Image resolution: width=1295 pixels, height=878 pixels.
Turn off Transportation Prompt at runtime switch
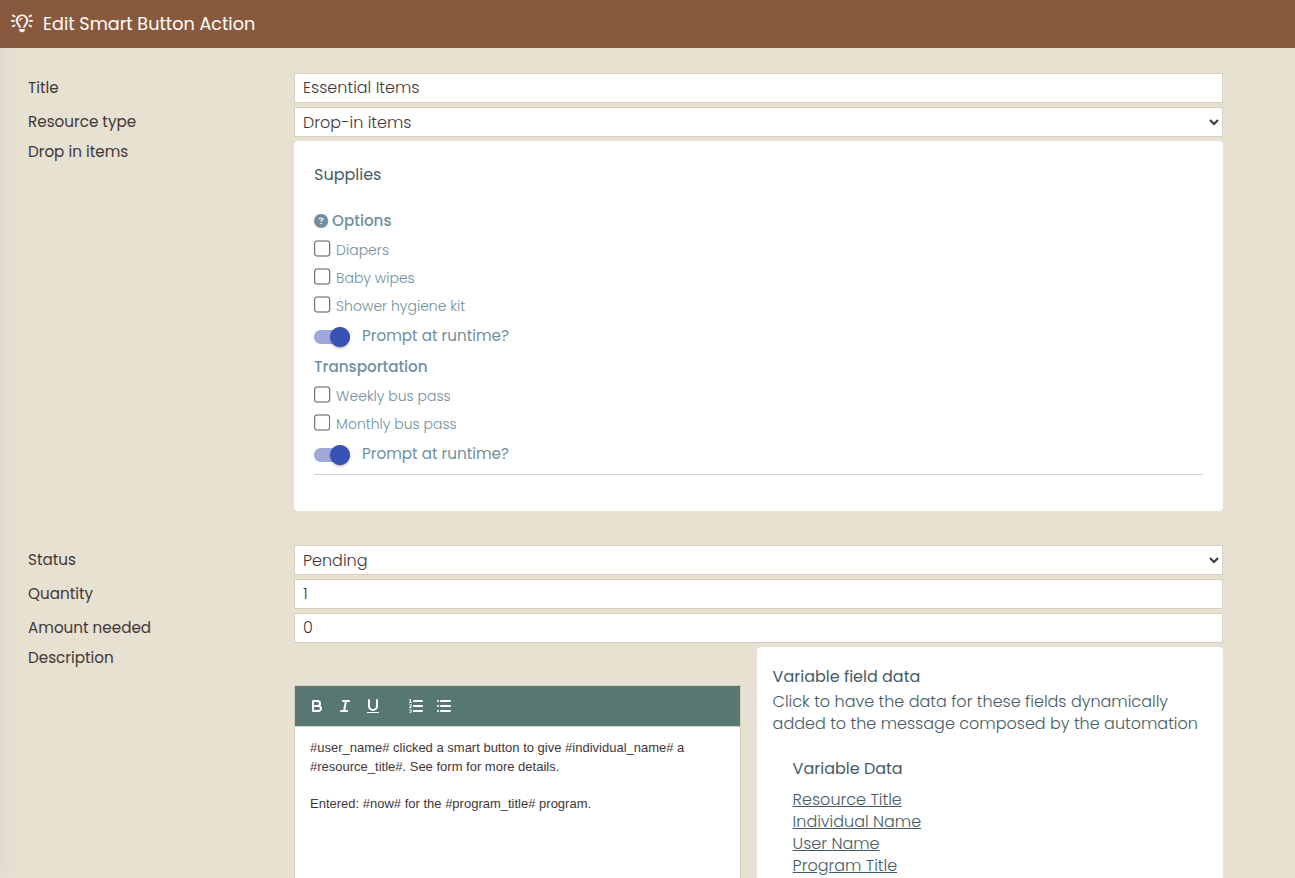[332, 455]
